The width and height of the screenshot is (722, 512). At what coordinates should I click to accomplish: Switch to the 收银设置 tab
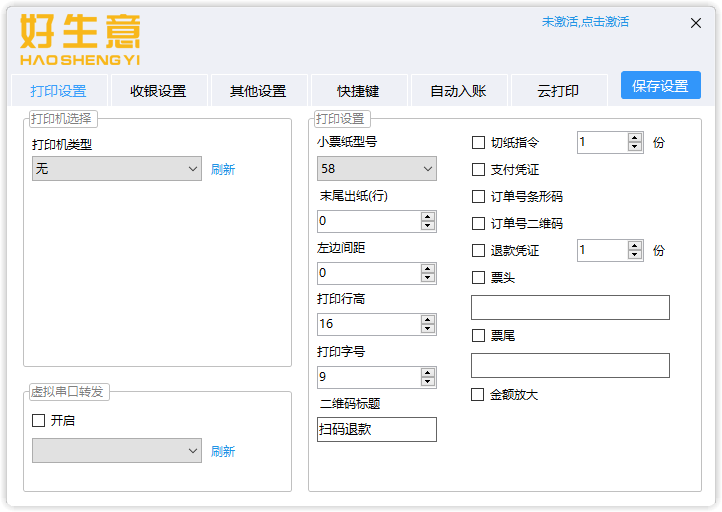[158, 91]
